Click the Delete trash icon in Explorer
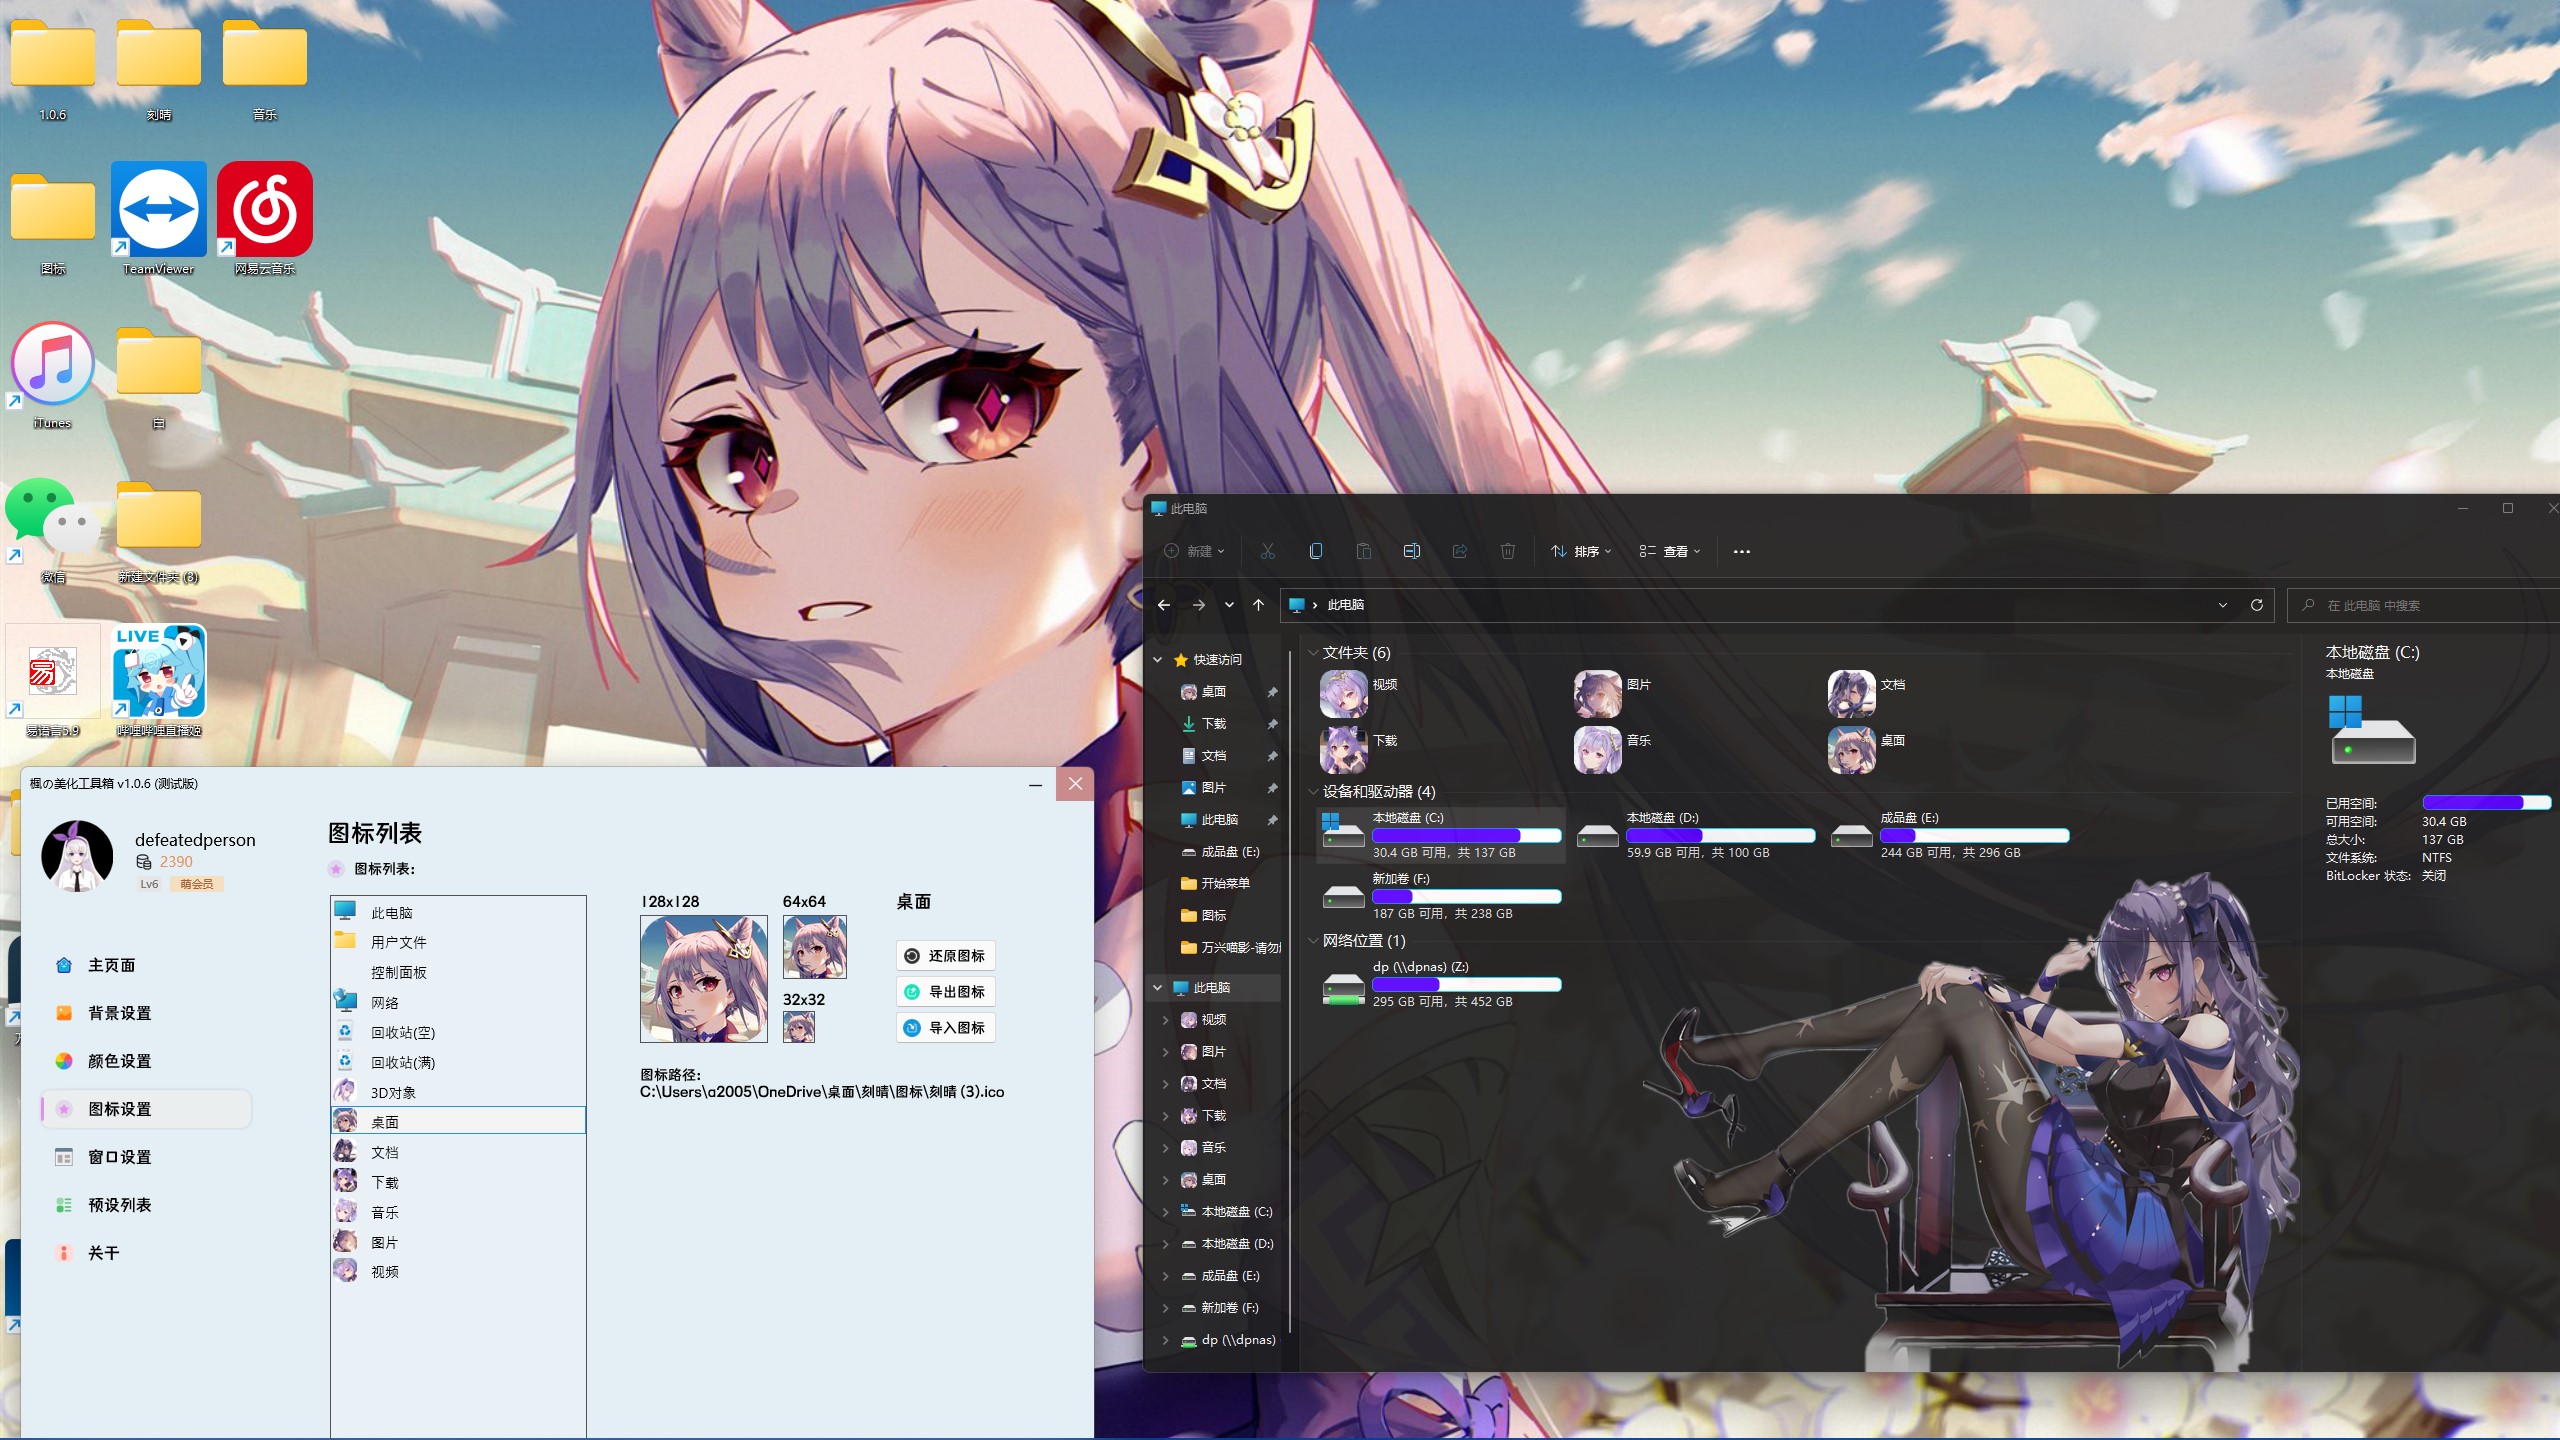The width and height of the screenshot is (2560, 1440). click(x=1507, y=551)
